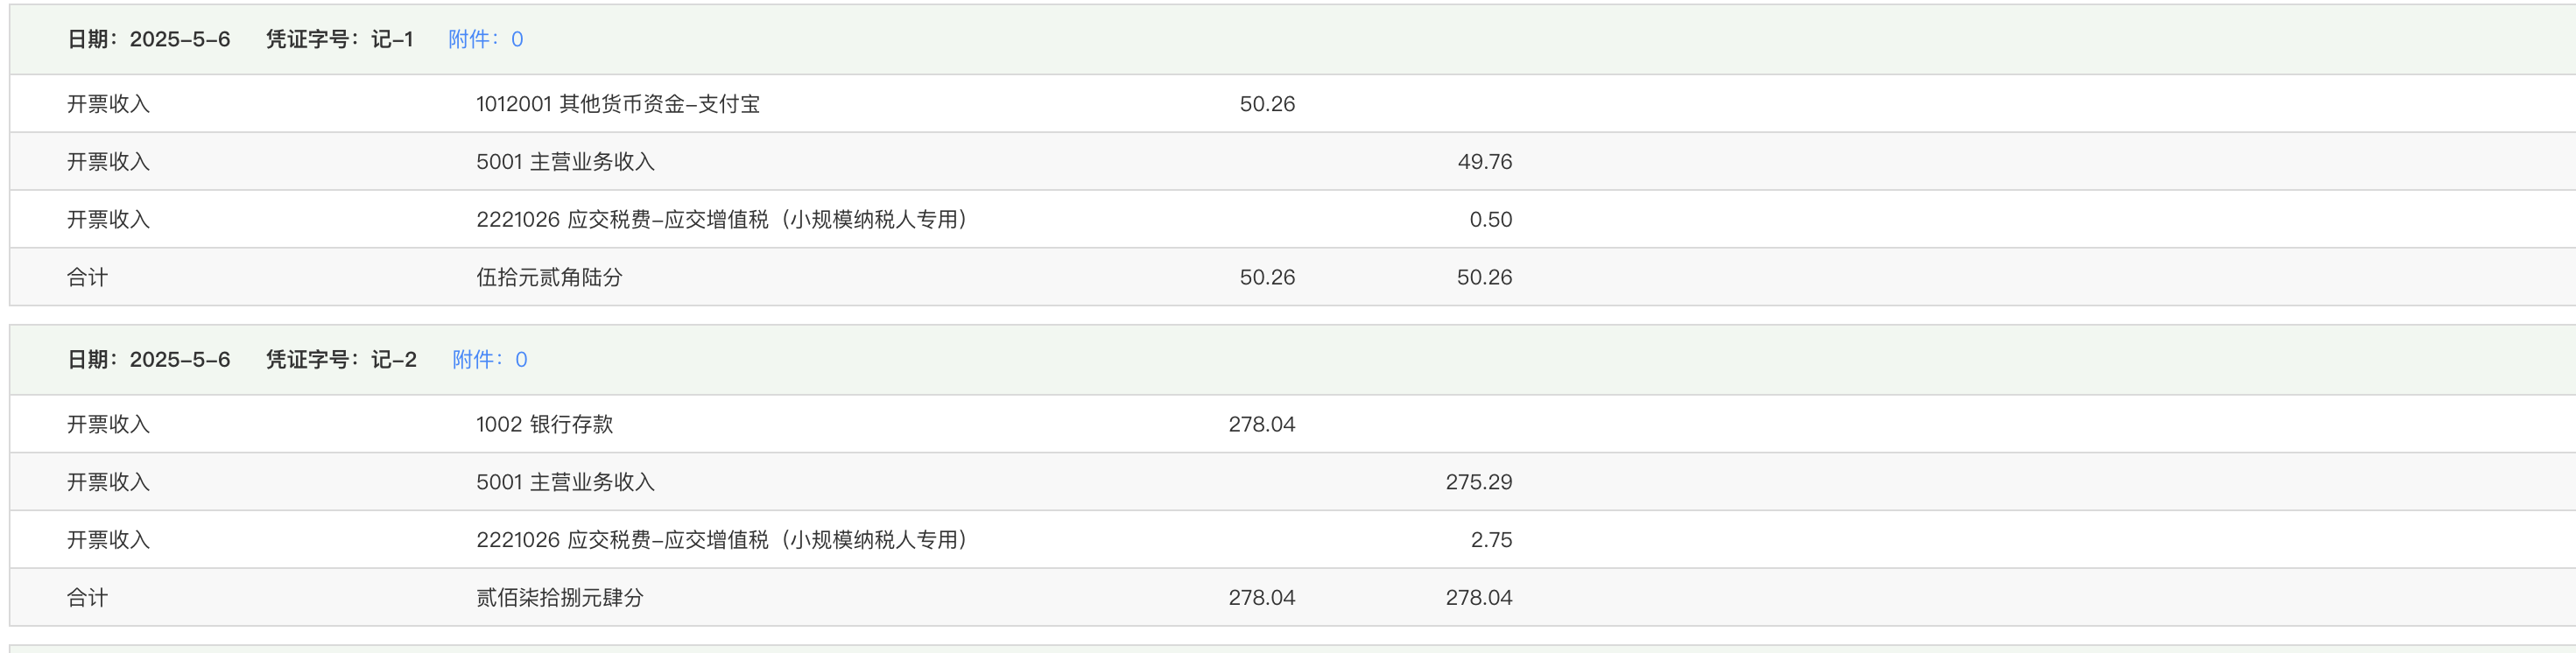Click the 0.50 VAT credit amount

coord(1490,220)
